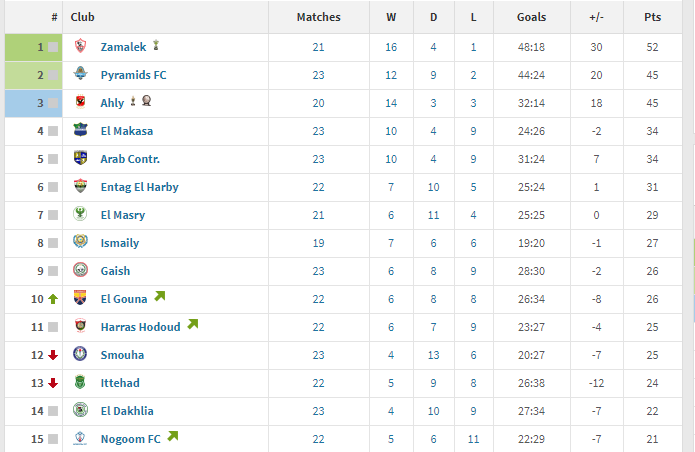Open the Arab Contr. club page

(x=130, y=159)
